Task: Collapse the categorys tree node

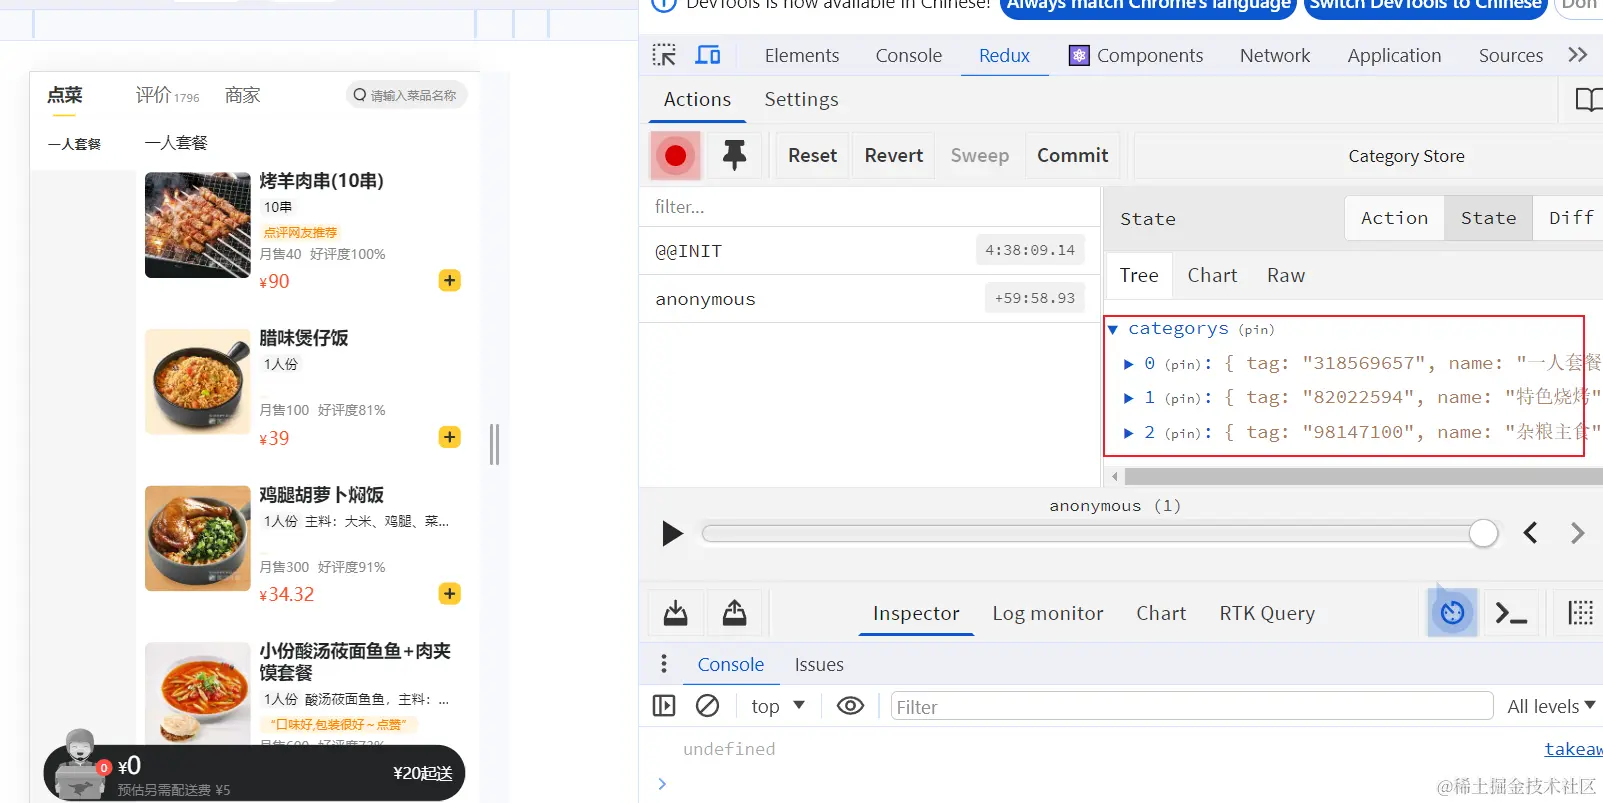Action: pyautogui.click(x=1113, y=329)
